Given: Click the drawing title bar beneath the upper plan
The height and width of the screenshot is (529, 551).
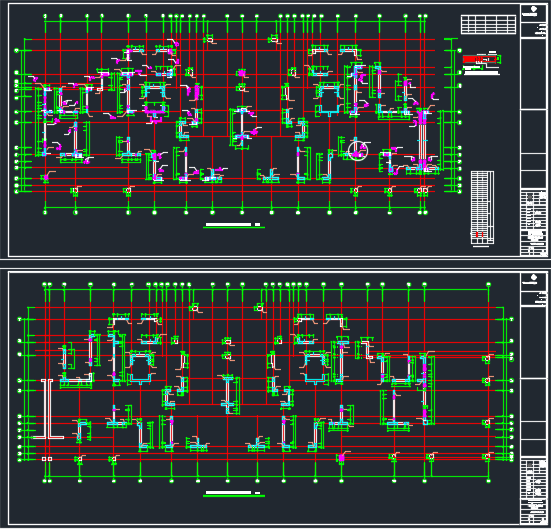Looking at the screenshot, I should [234, 225].
